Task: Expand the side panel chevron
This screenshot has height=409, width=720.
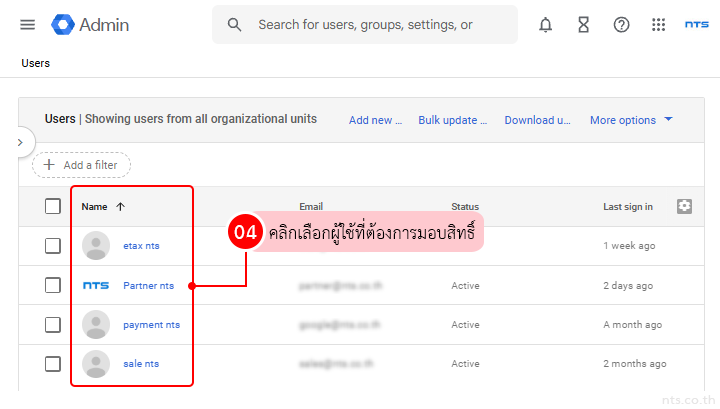Action: (x=20, y=142)
